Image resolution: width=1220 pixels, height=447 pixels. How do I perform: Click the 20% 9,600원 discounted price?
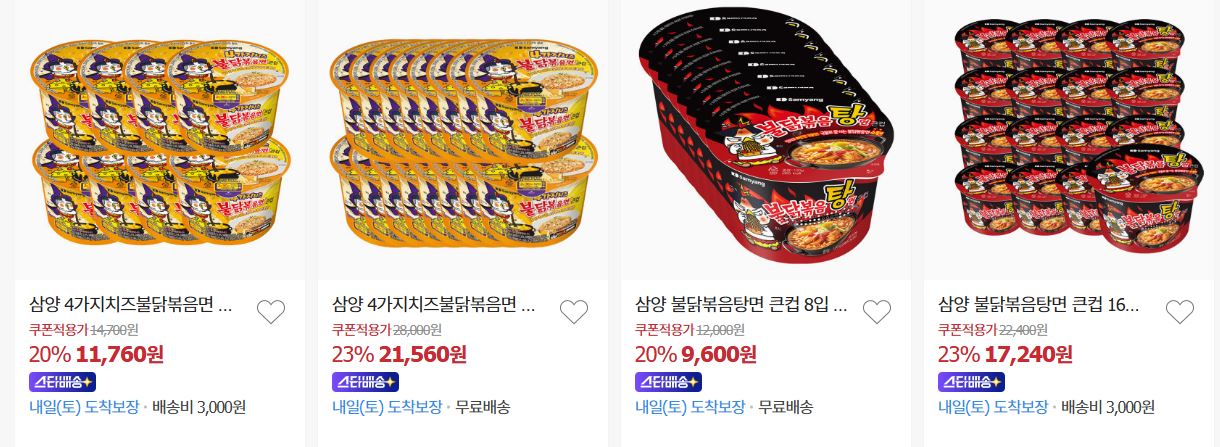coord(696,354)
